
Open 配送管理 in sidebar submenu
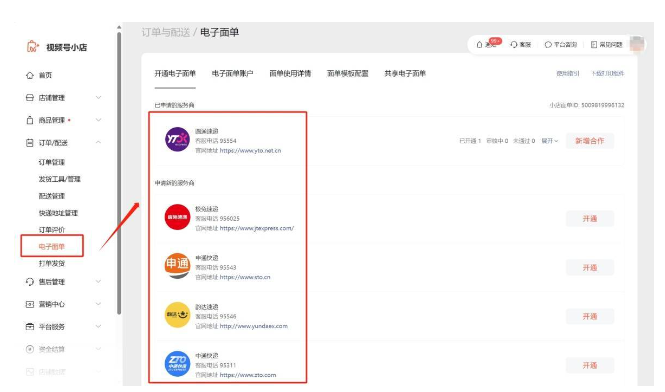(52, 196)
